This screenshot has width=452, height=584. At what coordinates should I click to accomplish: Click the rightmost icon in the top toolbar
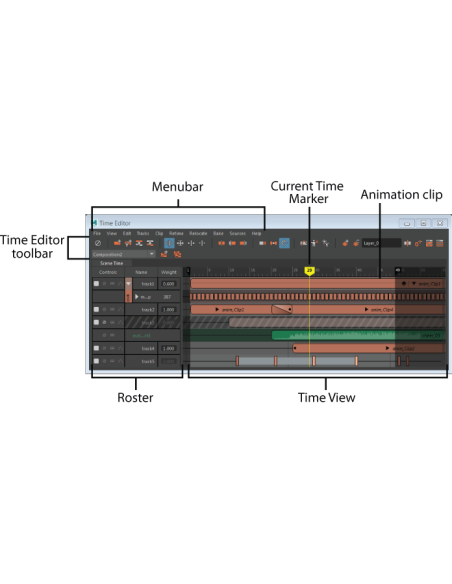click(x=440, y=243)
